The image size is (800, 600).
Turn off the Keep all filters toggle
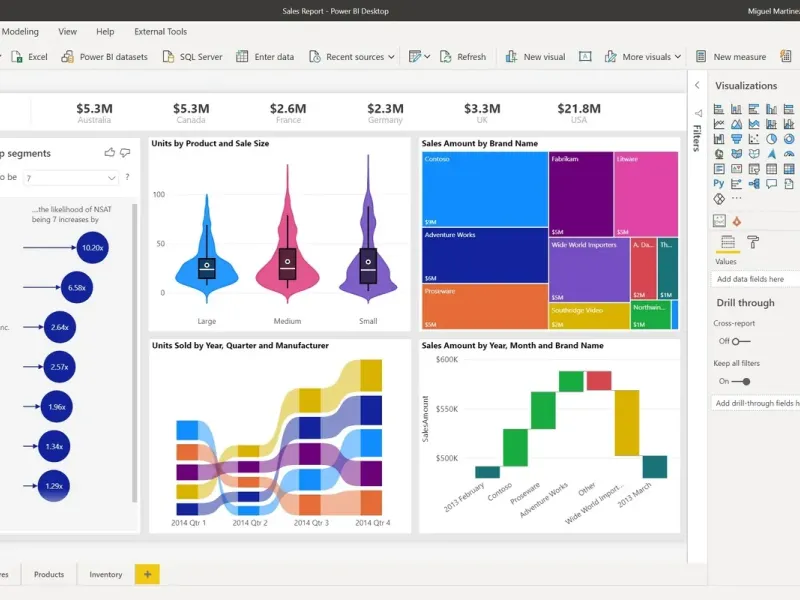pos(741,381)
